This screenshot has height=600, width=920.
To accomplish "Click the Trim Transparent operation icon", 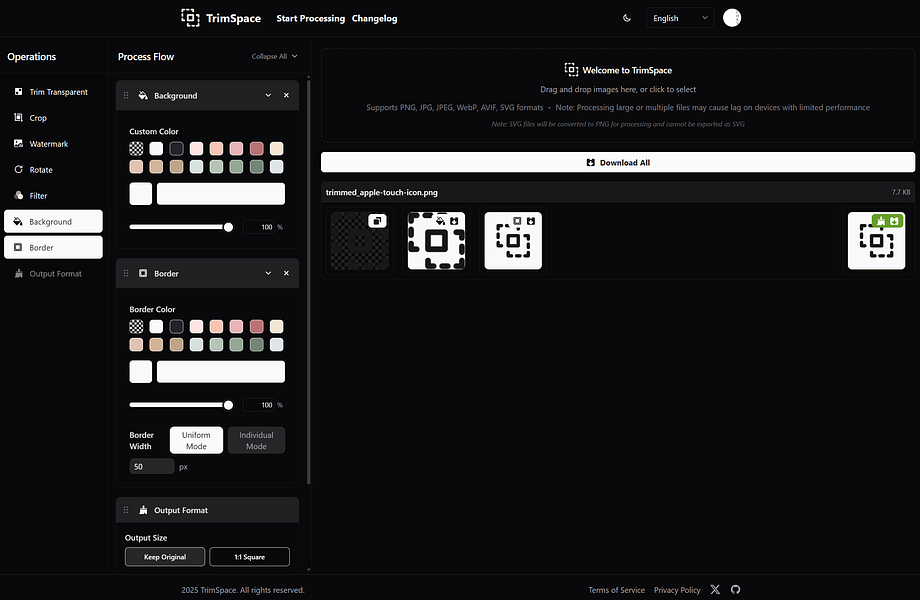I will pyautogui.click(x=18, y=91).
